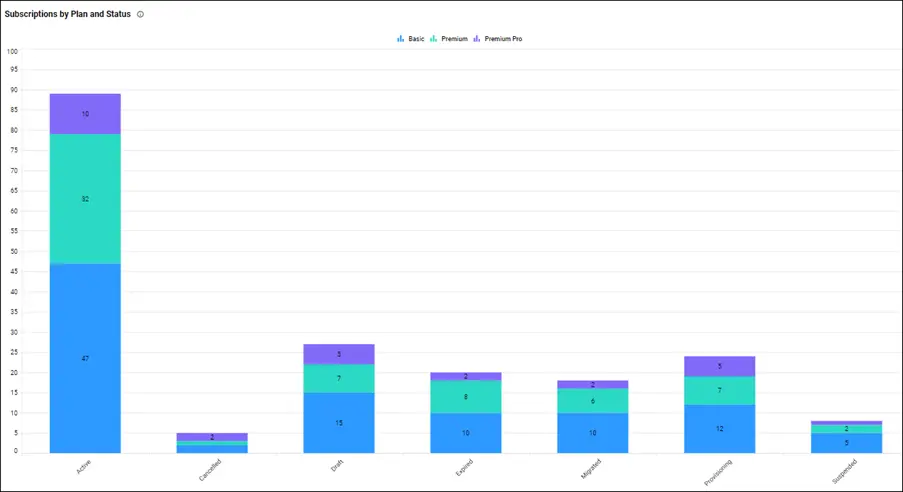Screen dimensions: 903x492
Task: Click the 25 value on the y-axis
Action: tap(14, 352)
